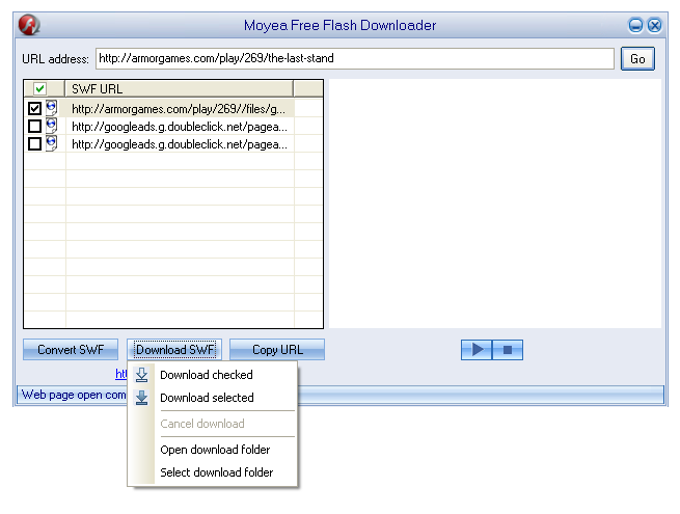The height and width of the screenshot is (514, 680).
Task: Select the first googleads.g.doubleclick.net URL text
Action: 180,127
